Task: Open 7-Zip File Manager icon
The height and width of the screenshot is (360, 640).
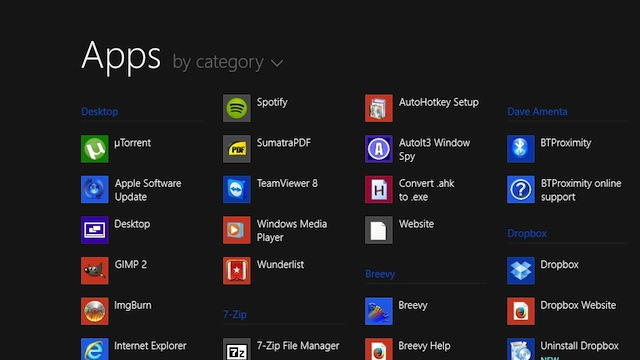Action: tap(237, 349)
